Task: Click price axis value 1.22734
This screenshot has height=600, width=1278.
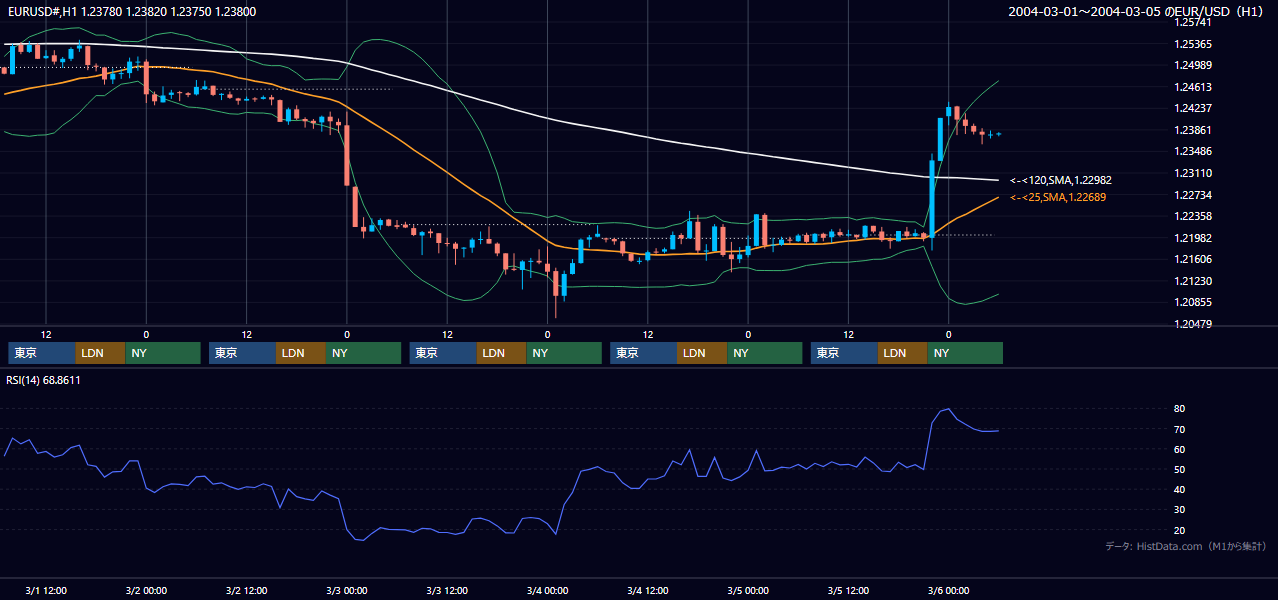Action: pyautogui.click(x=1192, y=195)
